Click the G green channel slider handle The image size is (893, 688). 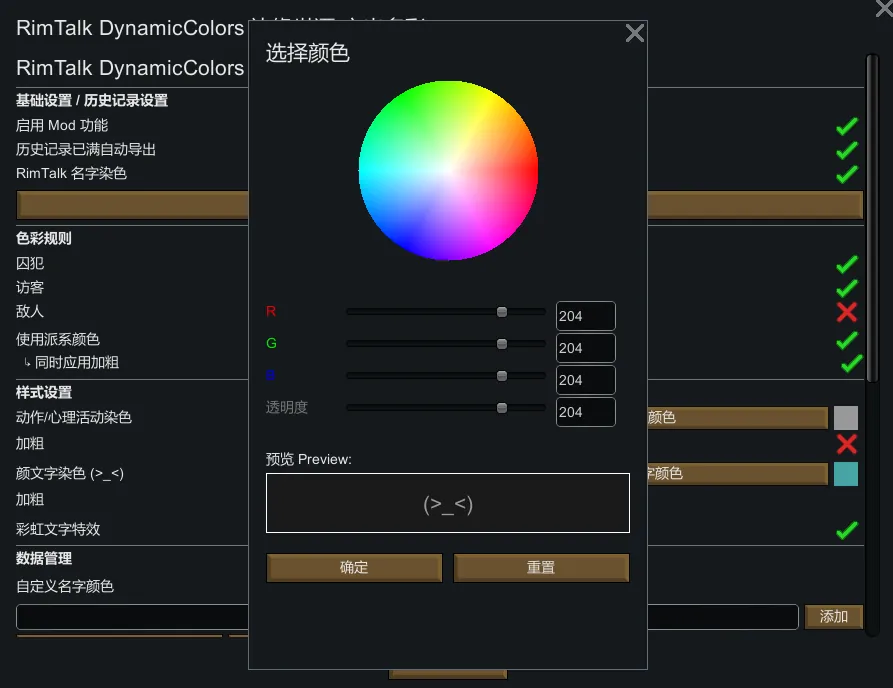tap(502, 344)
